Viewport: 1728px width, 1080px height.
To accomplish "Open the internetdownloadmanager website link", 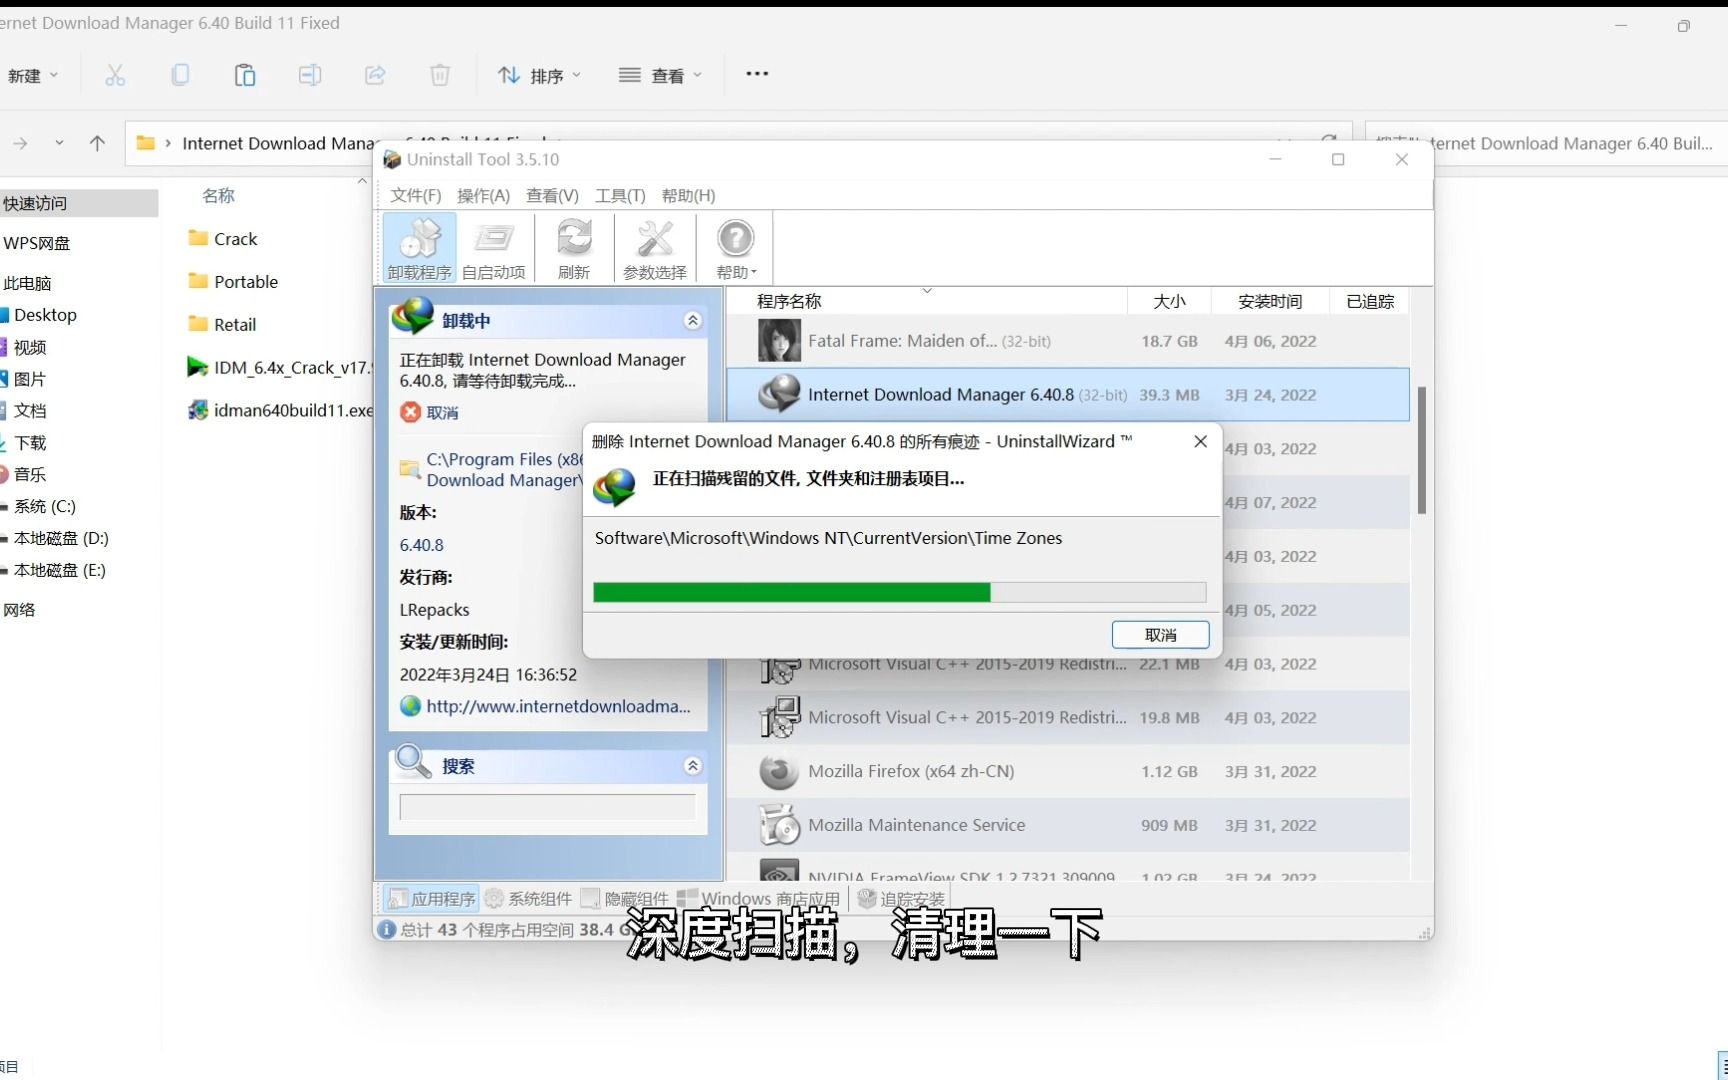I will (558, 706).
